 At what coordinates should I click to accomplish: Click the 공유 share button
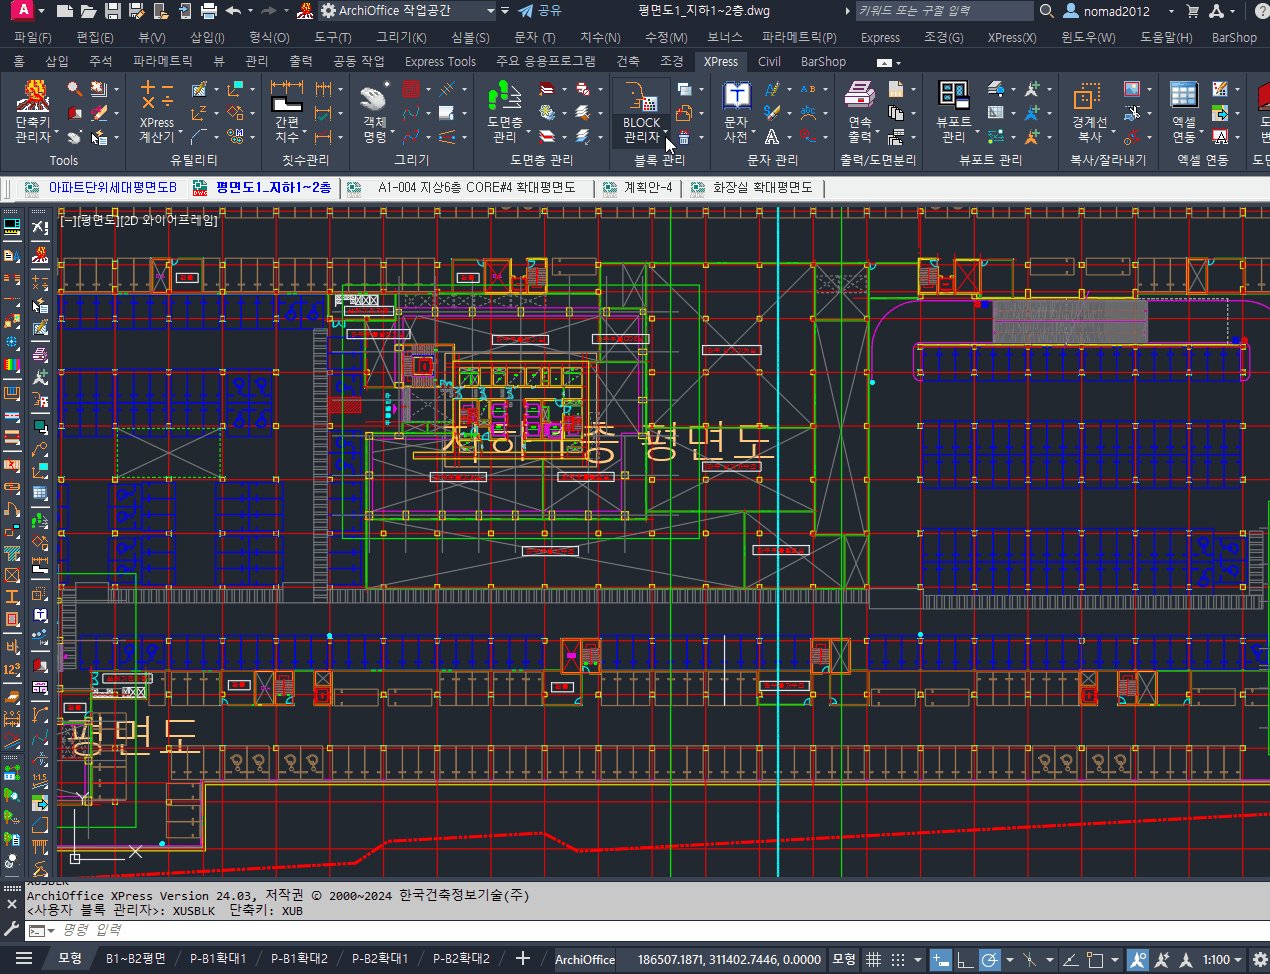(x=540, y=11)
